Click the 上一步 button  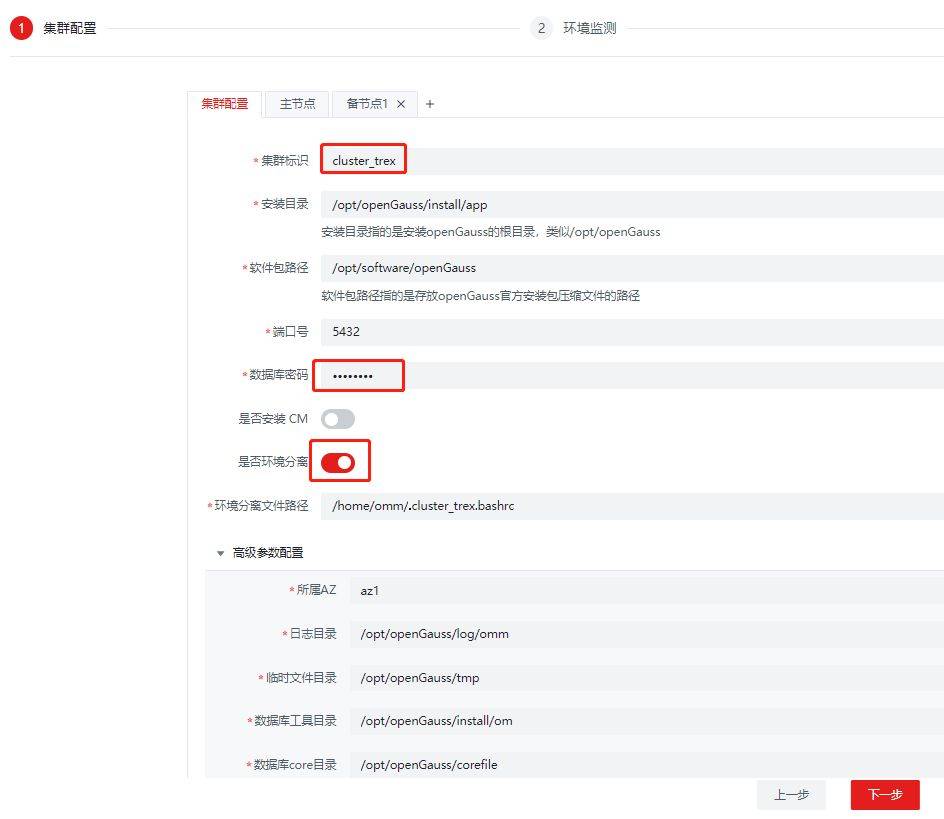(x=791, y=795)
